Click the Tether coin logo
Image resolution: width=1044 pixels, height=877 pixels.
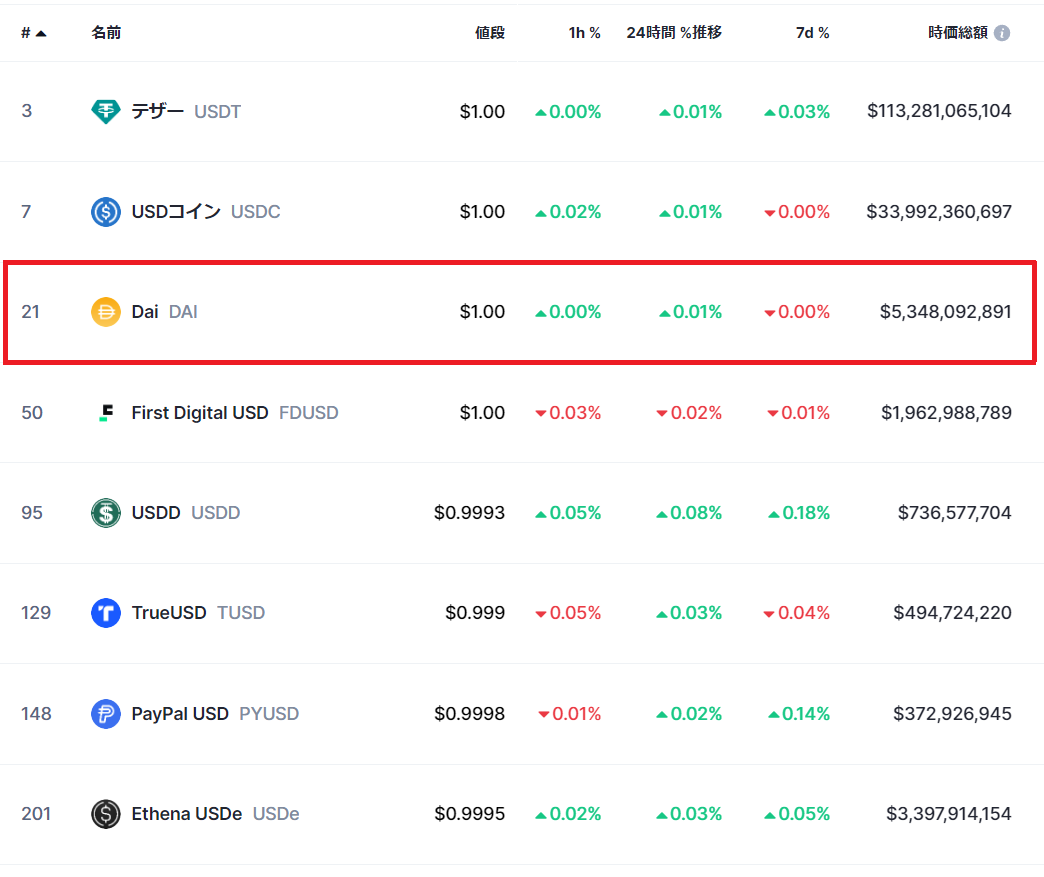tap(105, 111)
